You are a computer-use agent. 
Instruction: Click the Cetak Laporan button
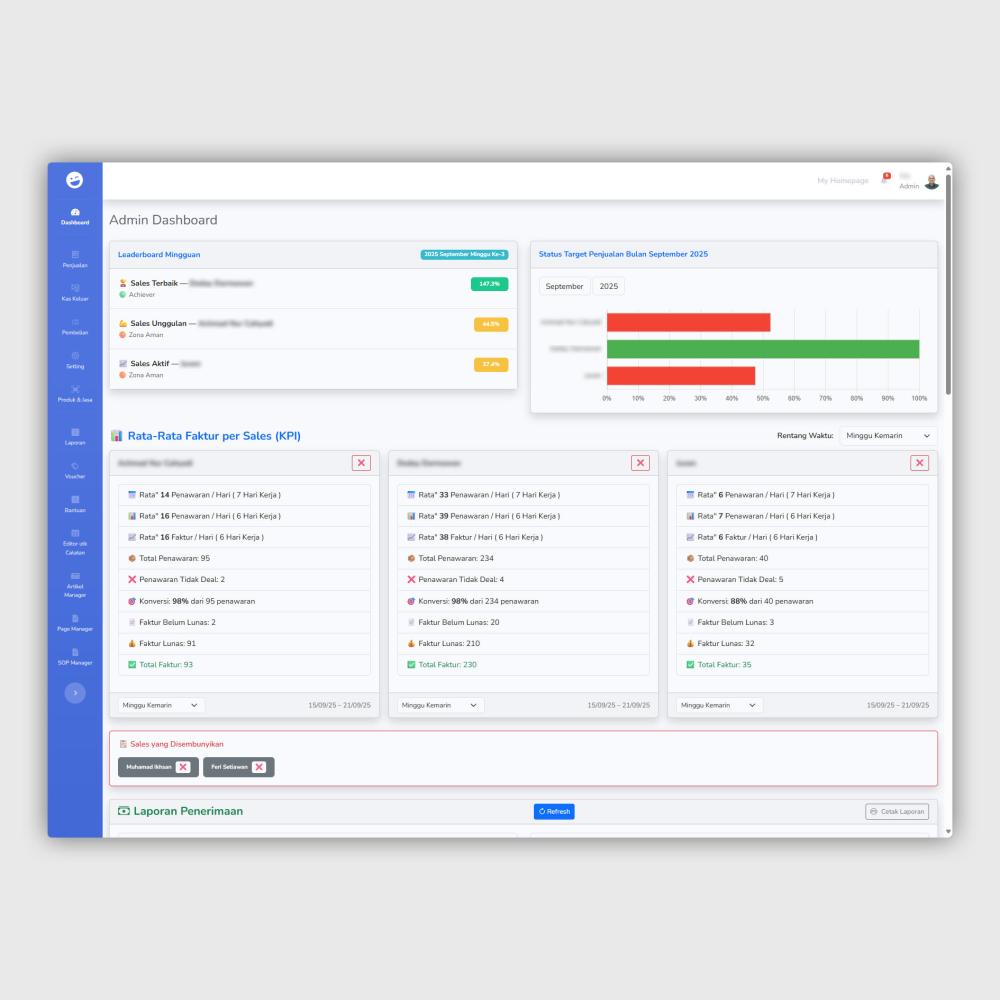pyautogui.click(x=897, y=812)
